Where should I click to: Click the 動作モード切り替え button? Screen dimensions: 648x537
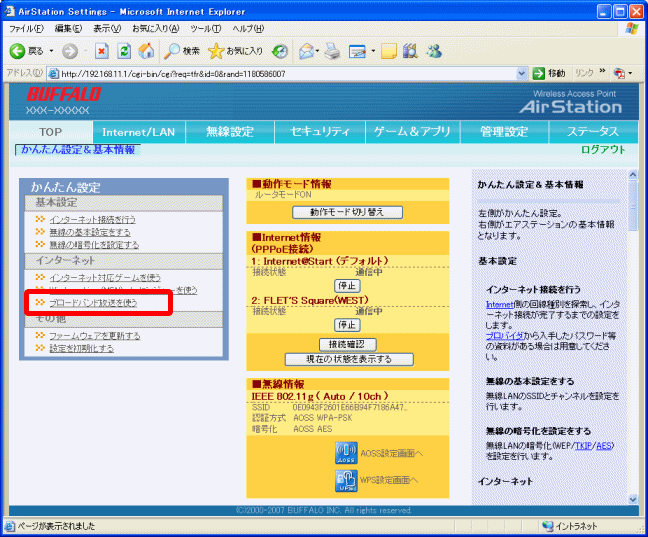click(347, 212)
